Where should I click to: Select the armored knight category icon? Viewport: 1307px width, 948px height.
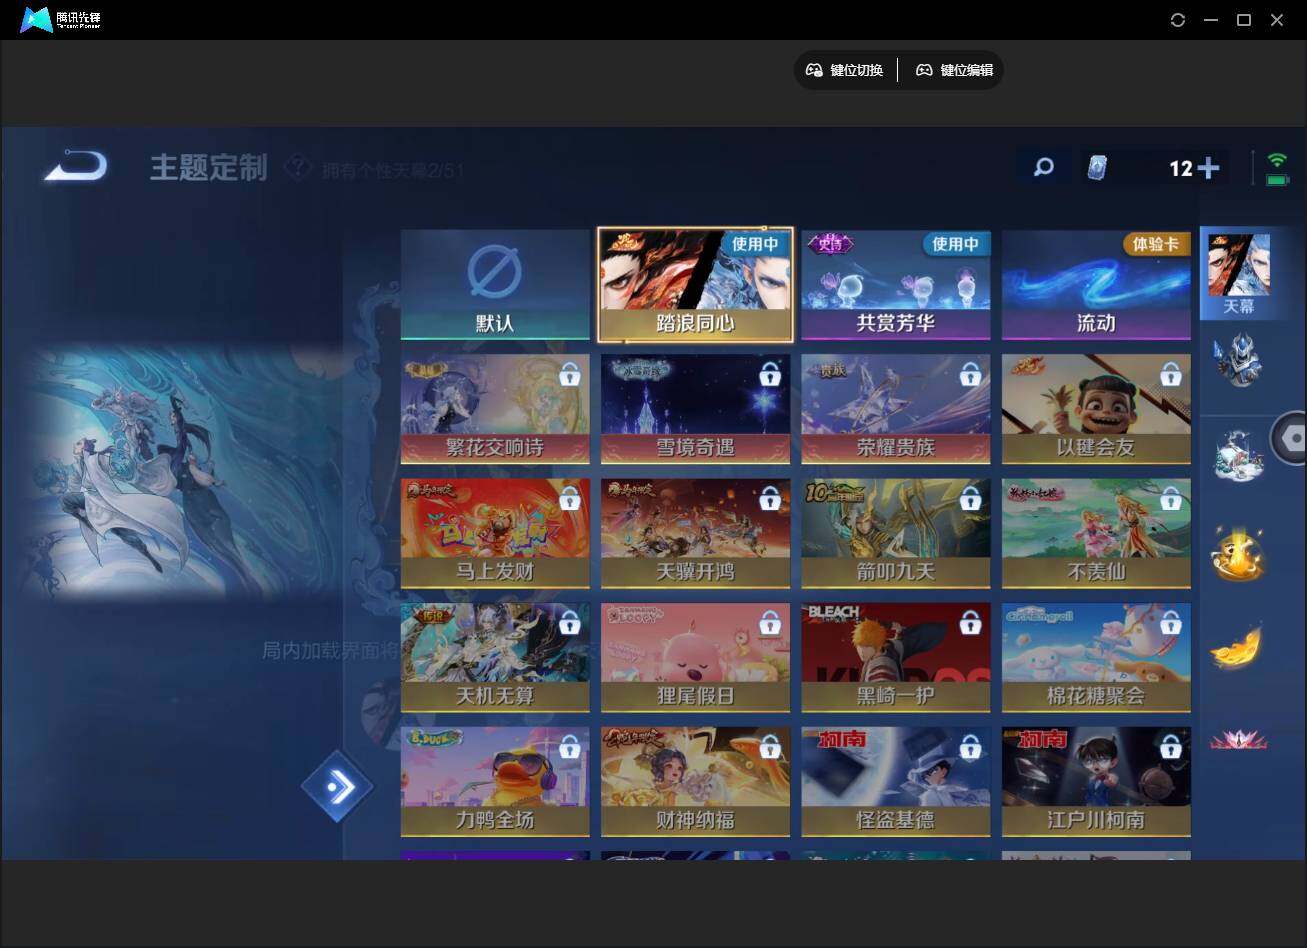click(1238, 360)
